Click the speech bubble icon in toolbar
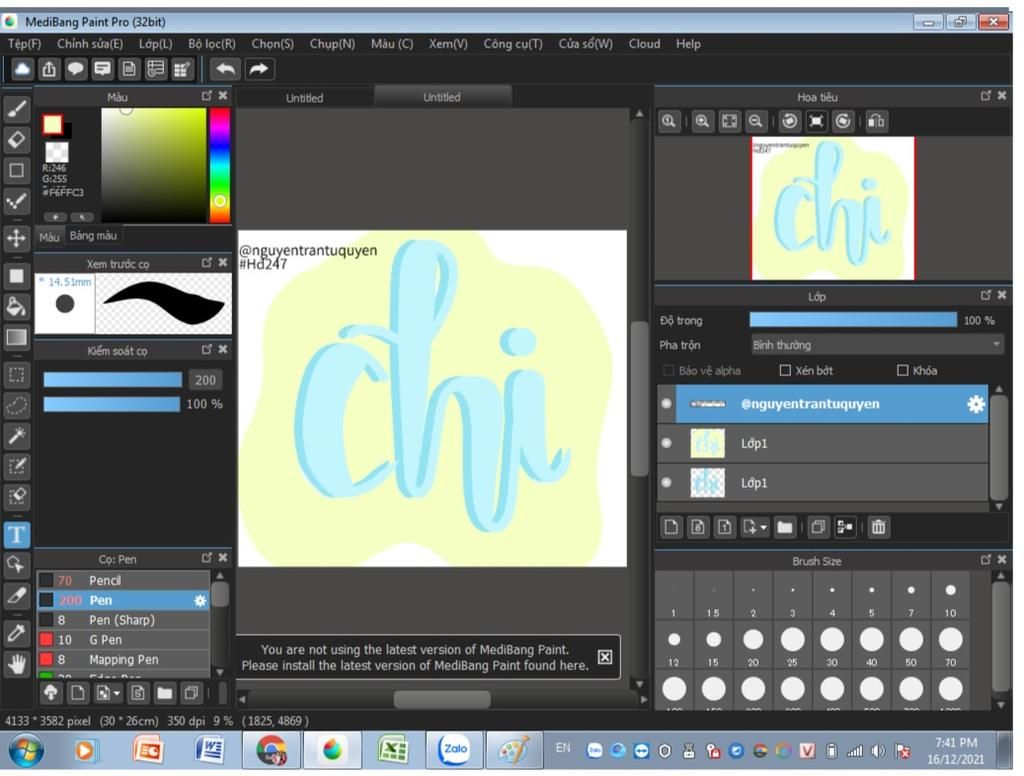 point(76,69)
